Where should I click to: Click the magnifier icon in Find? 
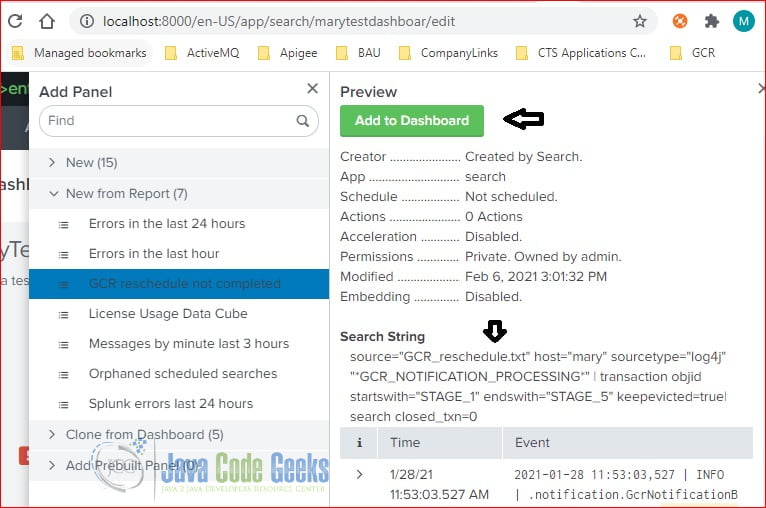coord(303,121)
